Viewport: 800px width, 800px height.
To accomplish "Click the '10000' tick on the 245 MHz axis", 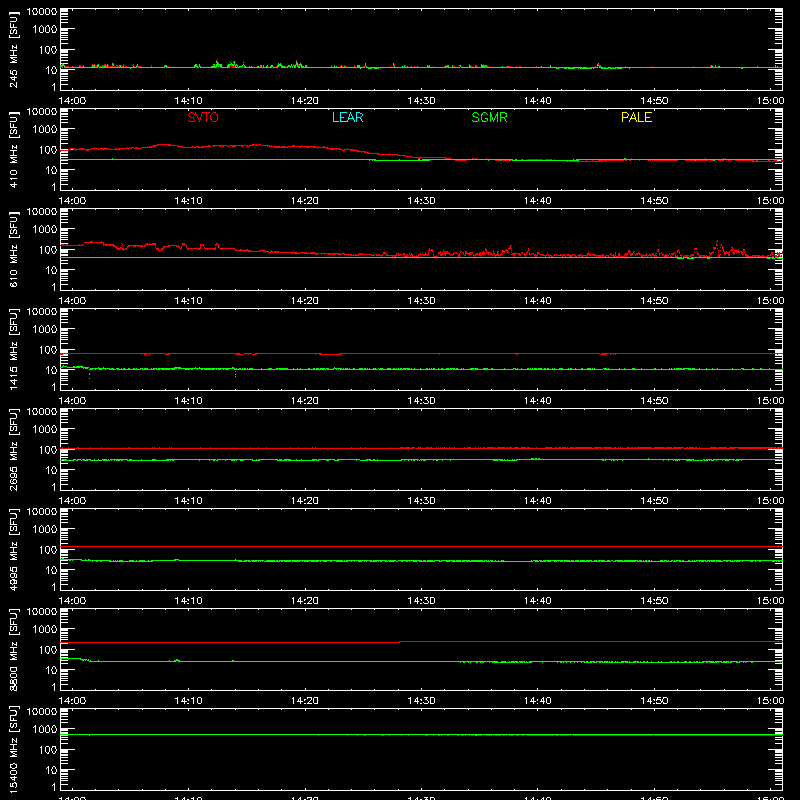I will [x=42, y=12].
